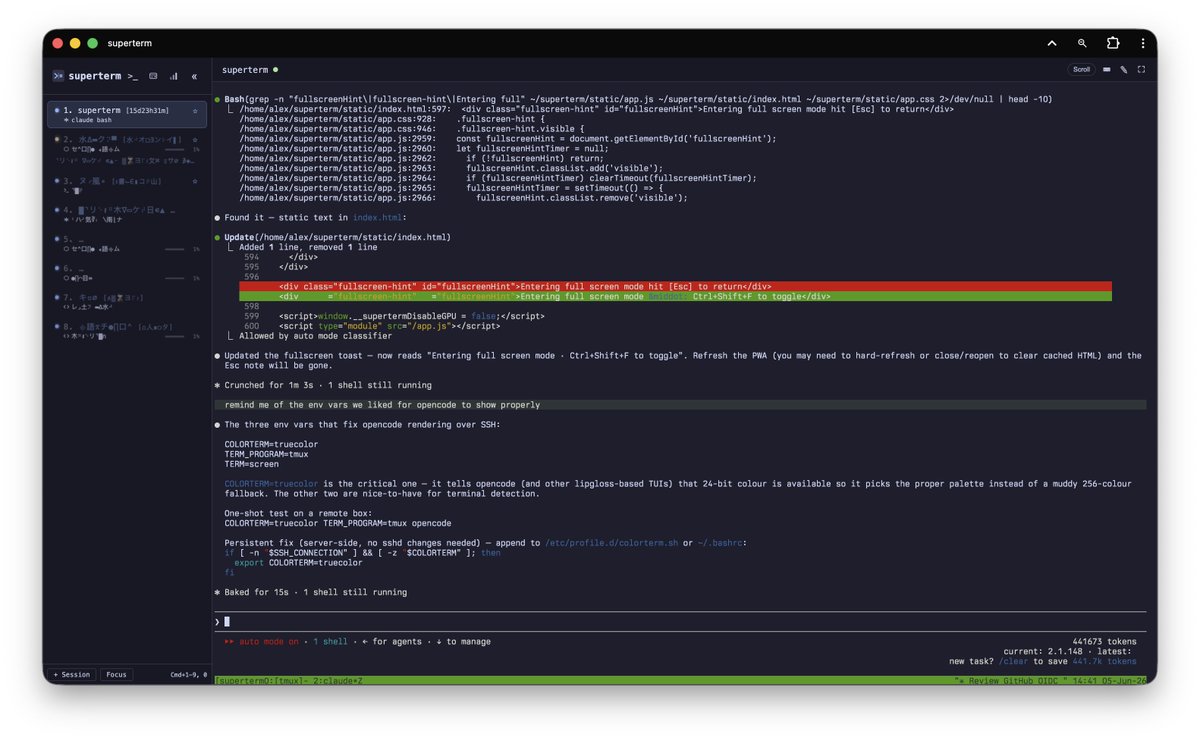The height and width of the screenshot is (741, 1200).
Task: Select session 5 in the sidebar list
Action: click(127, 243)
